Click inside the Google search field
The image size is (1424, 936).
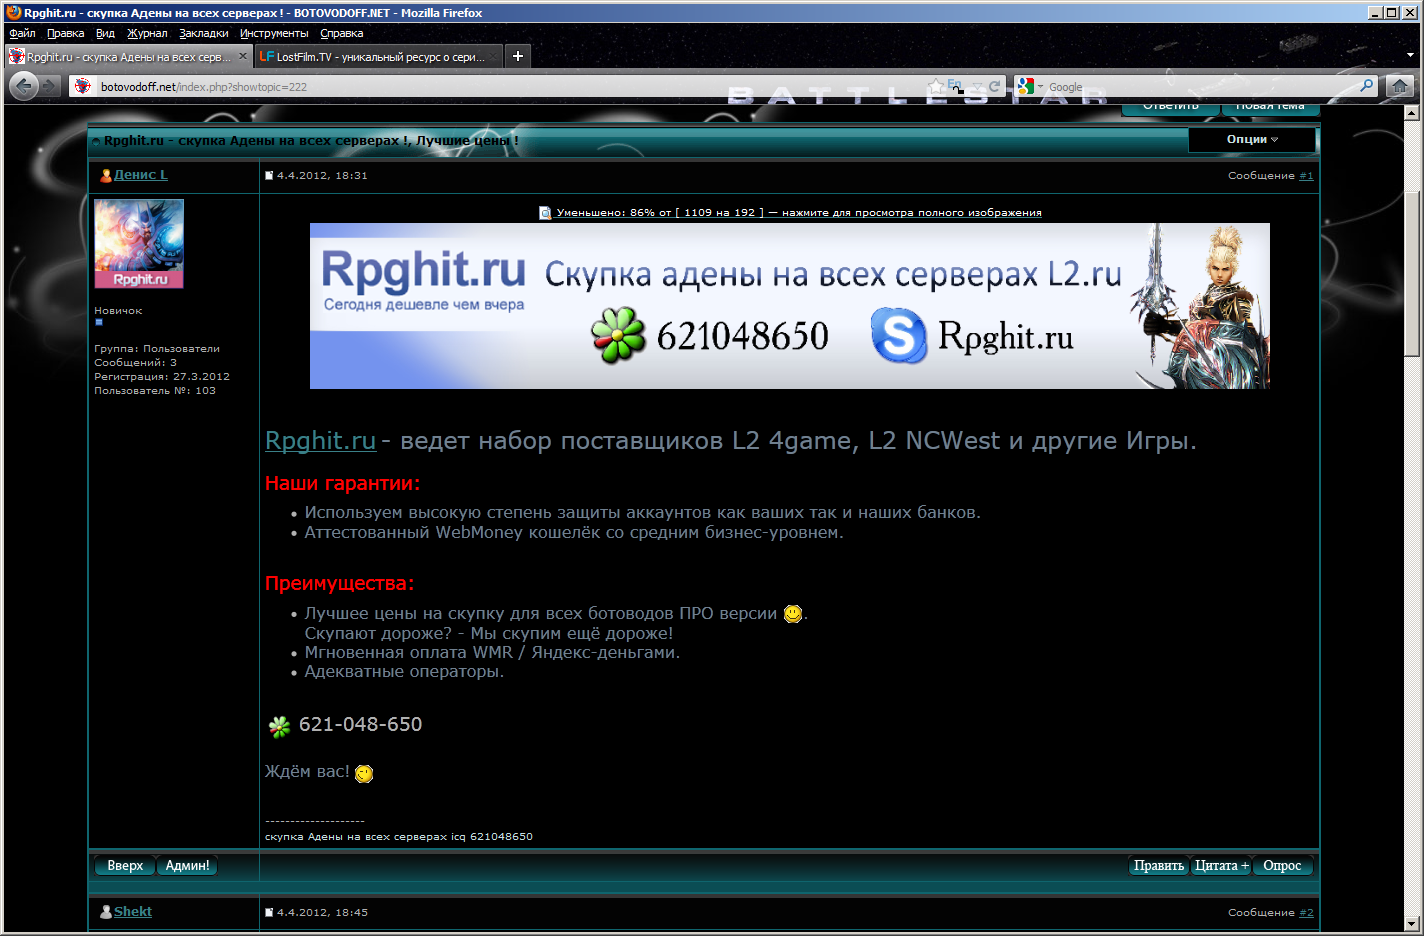coord(1200,87)
